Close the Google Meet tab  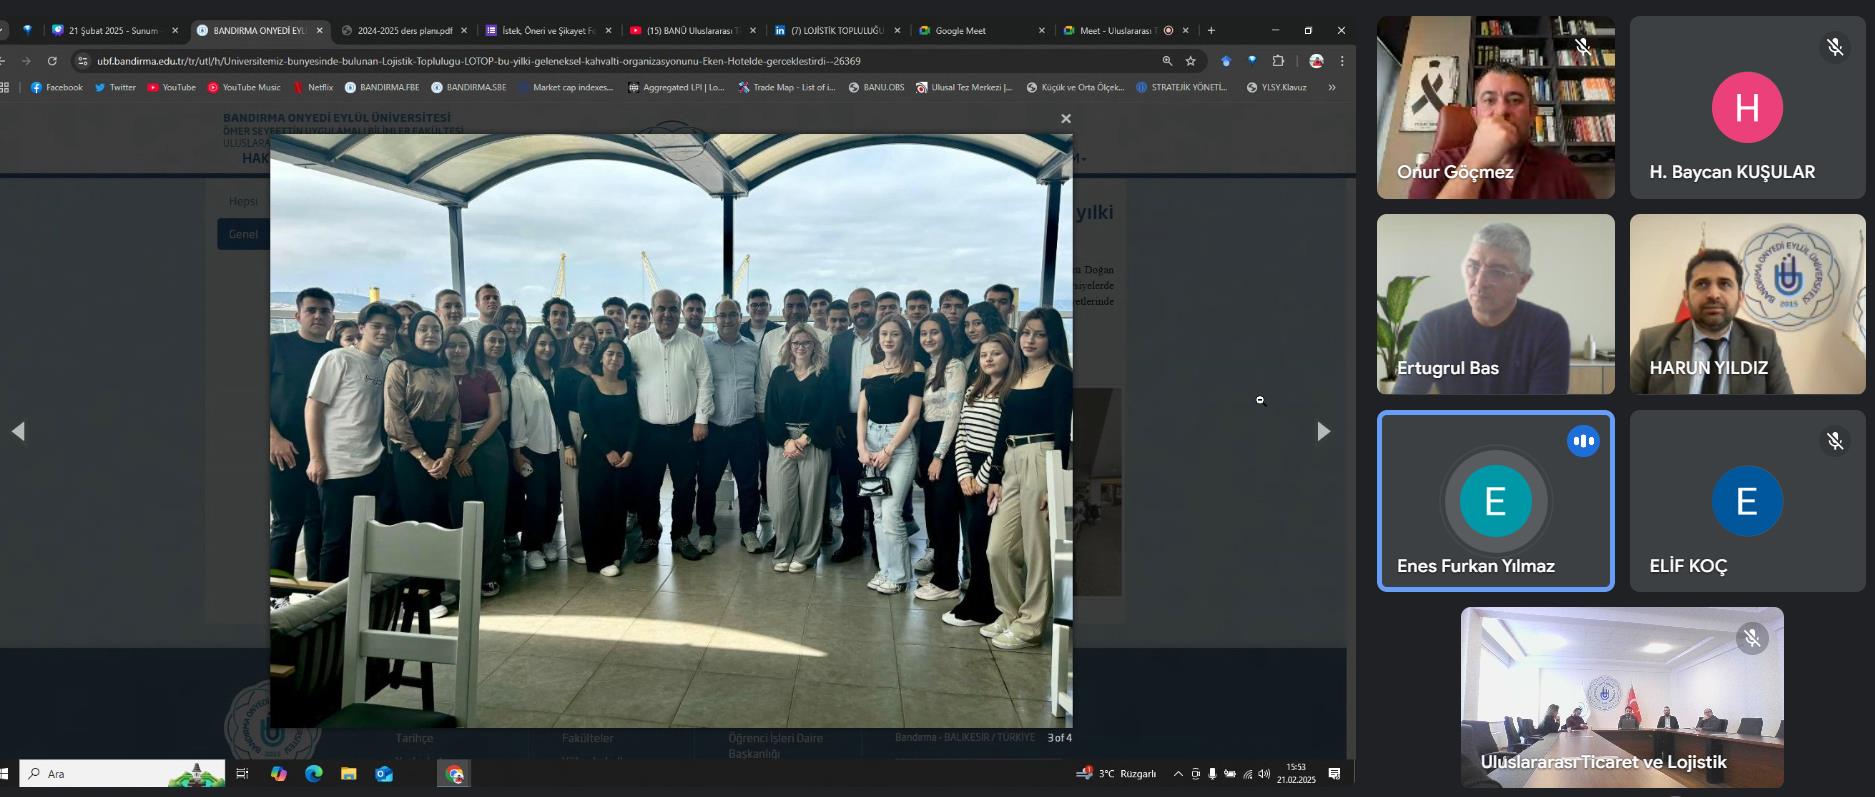[x=1041, y=30]
